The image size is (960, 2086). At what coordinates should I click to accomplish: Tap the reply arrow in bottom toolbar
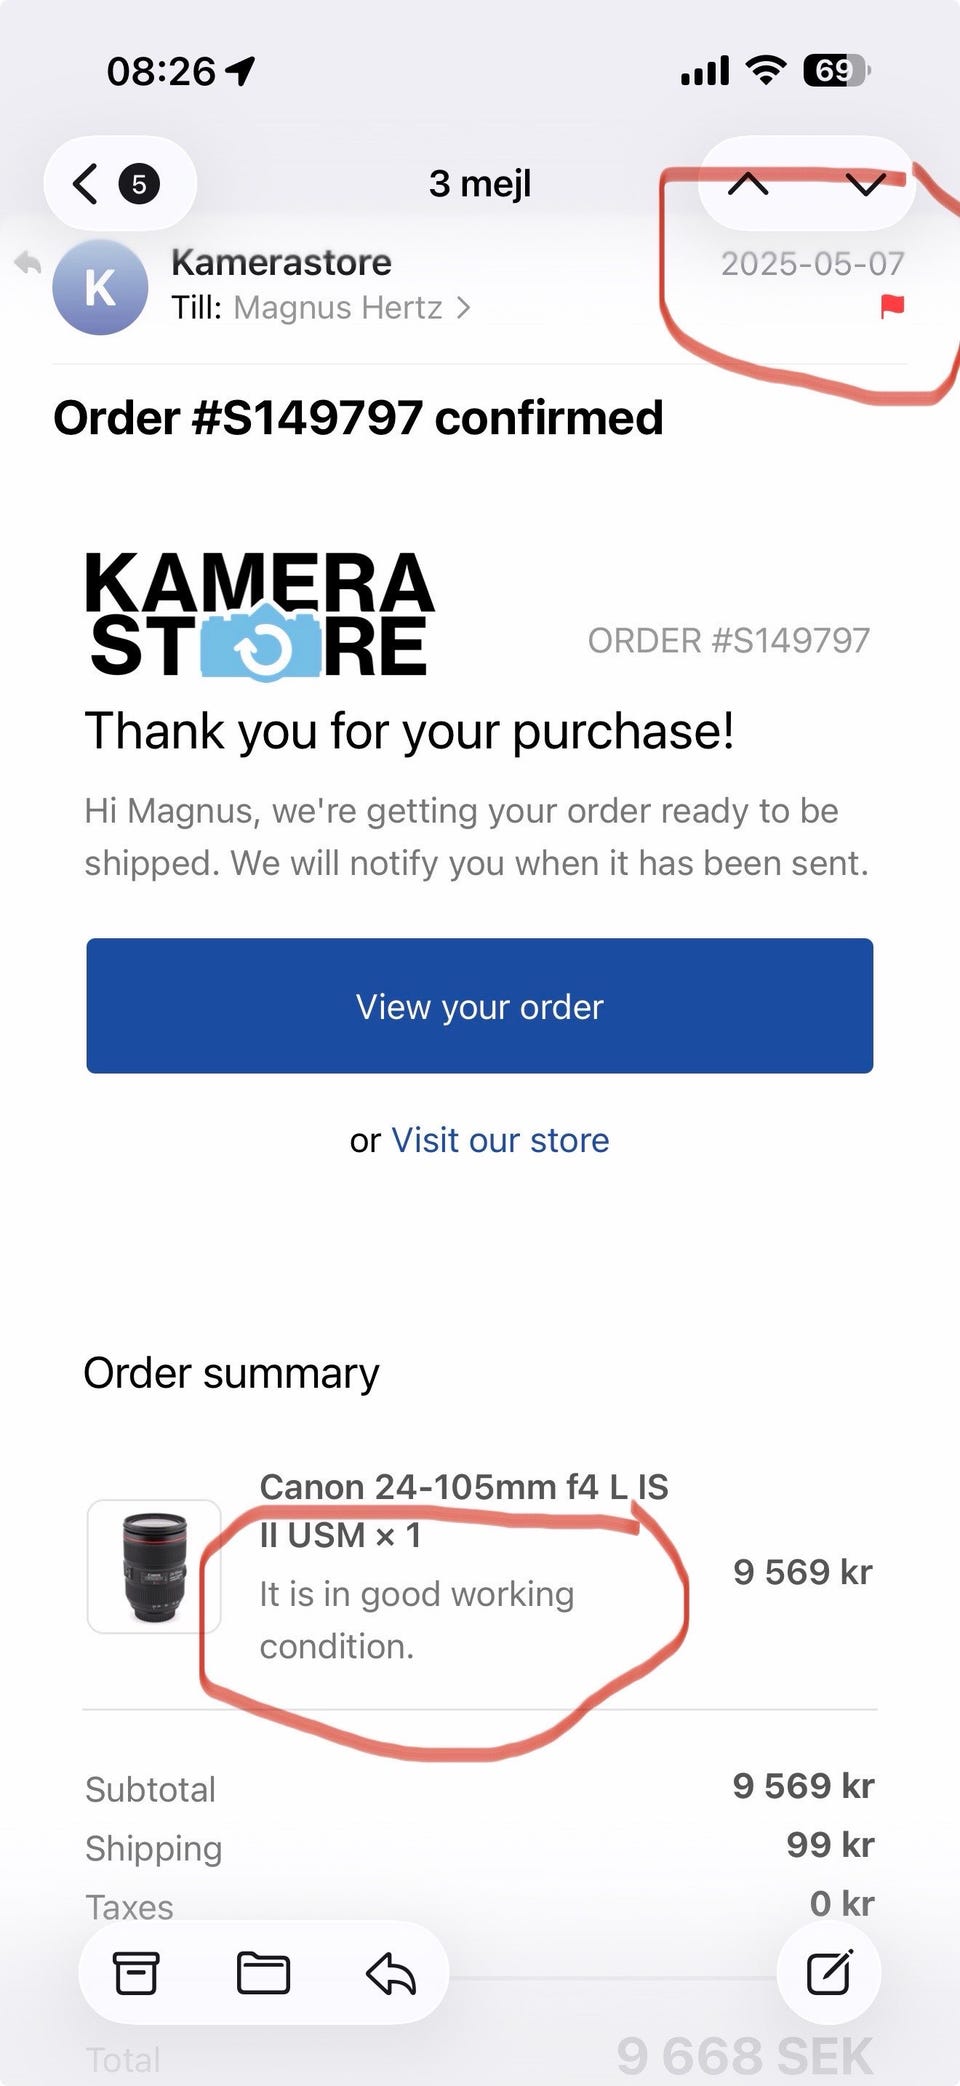coord(391,1973)
